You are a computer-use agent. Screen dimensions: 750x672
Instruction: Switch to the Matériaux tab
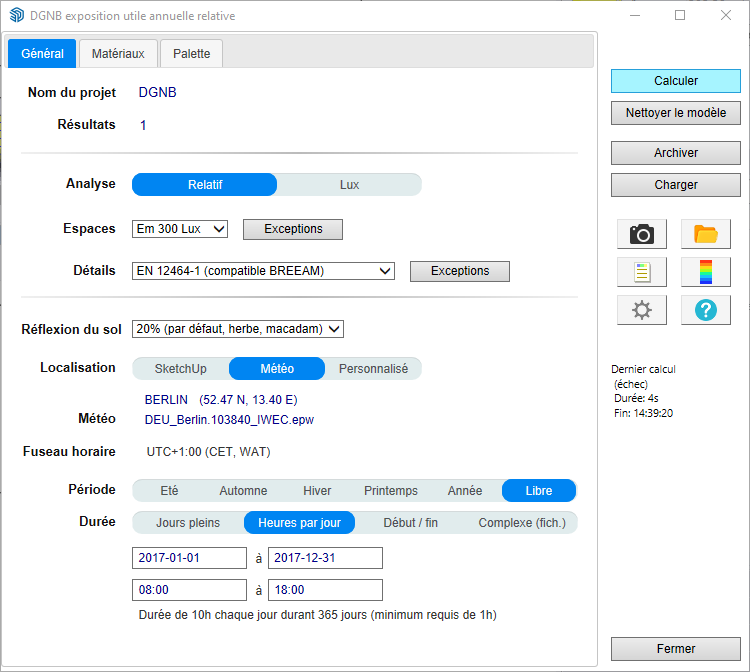pyautogui.click(x=118, y=54)
